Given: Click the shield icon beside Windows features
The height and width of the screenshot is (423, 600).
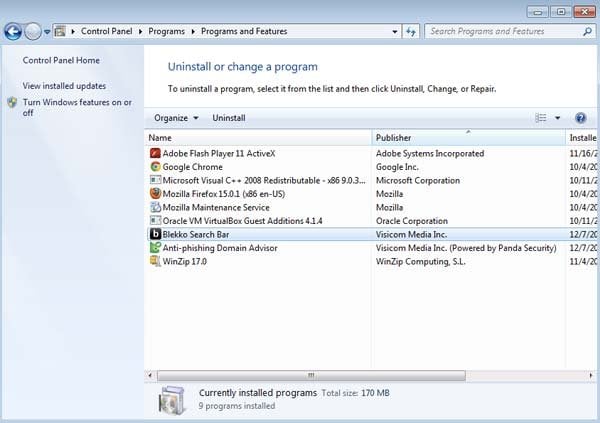Looking at the screenshot, I should 12,102.
